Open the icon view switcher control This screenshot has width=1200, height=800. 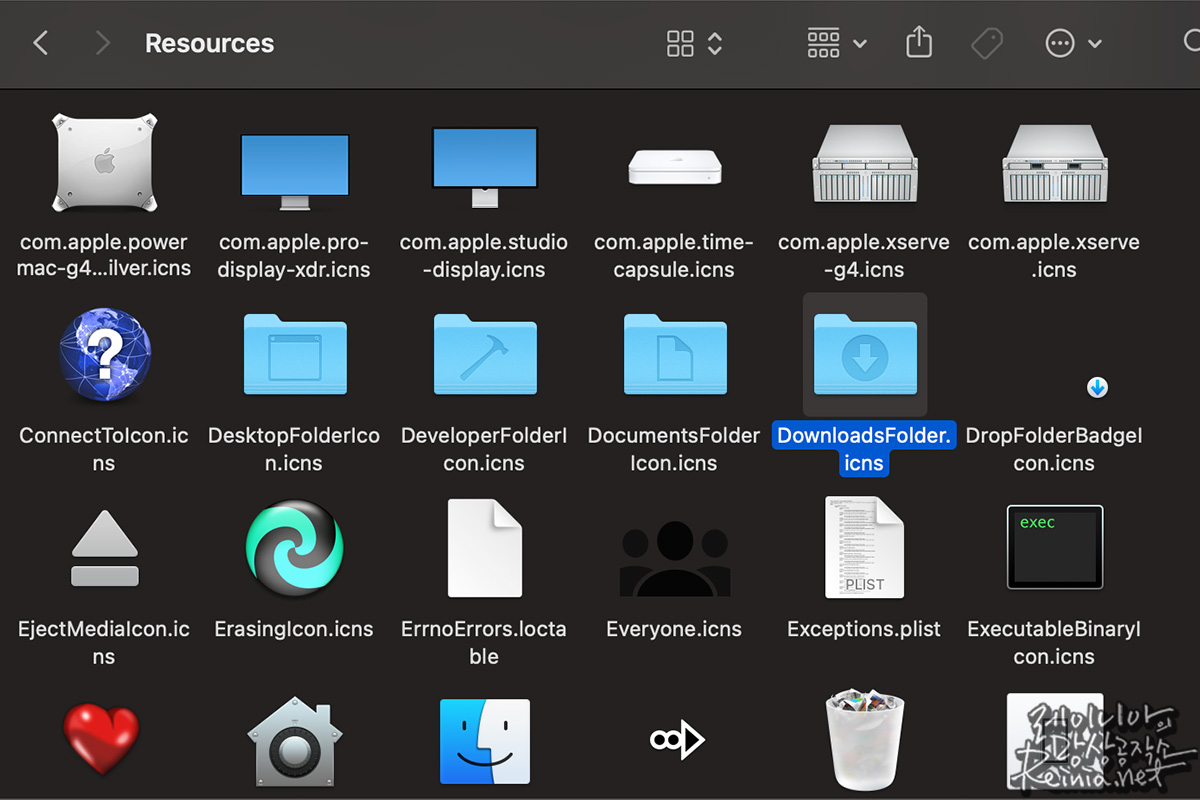(x=694, y=43)
